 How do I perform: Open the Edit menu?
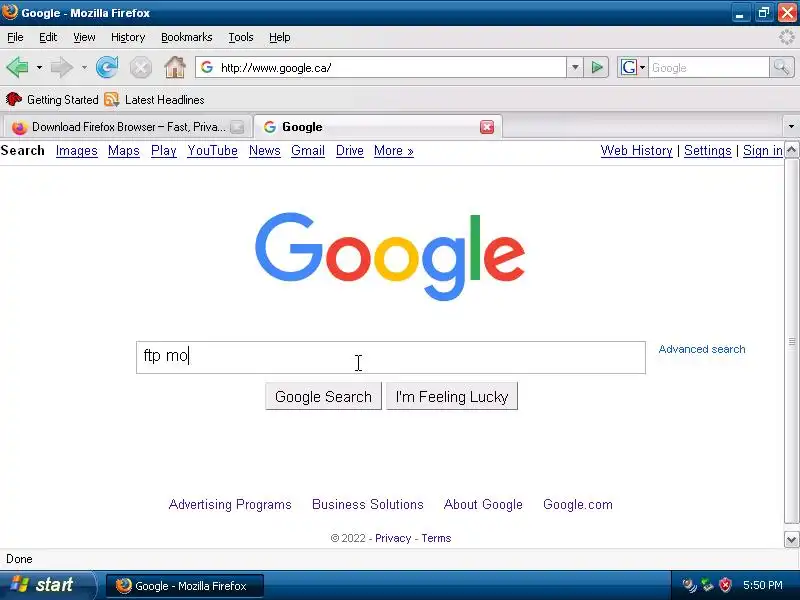(48, 37)
